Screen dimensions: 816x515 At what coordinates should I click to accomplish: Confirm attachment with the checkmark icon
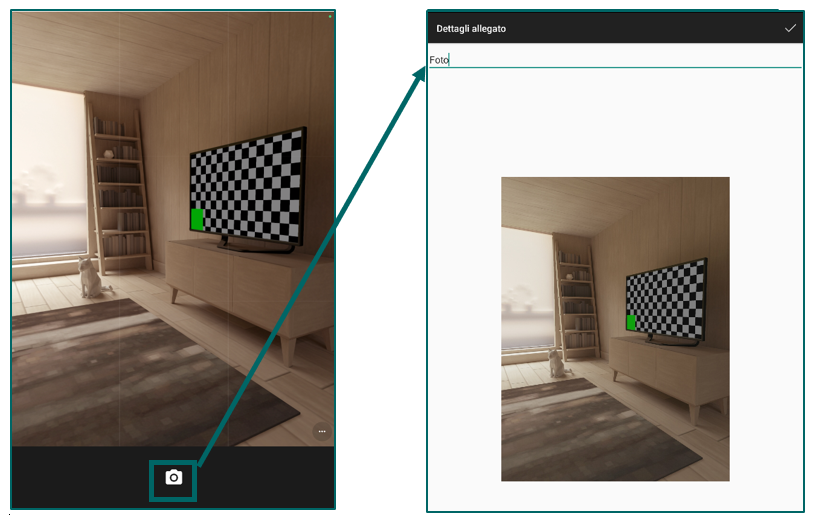tap(790, 28)
